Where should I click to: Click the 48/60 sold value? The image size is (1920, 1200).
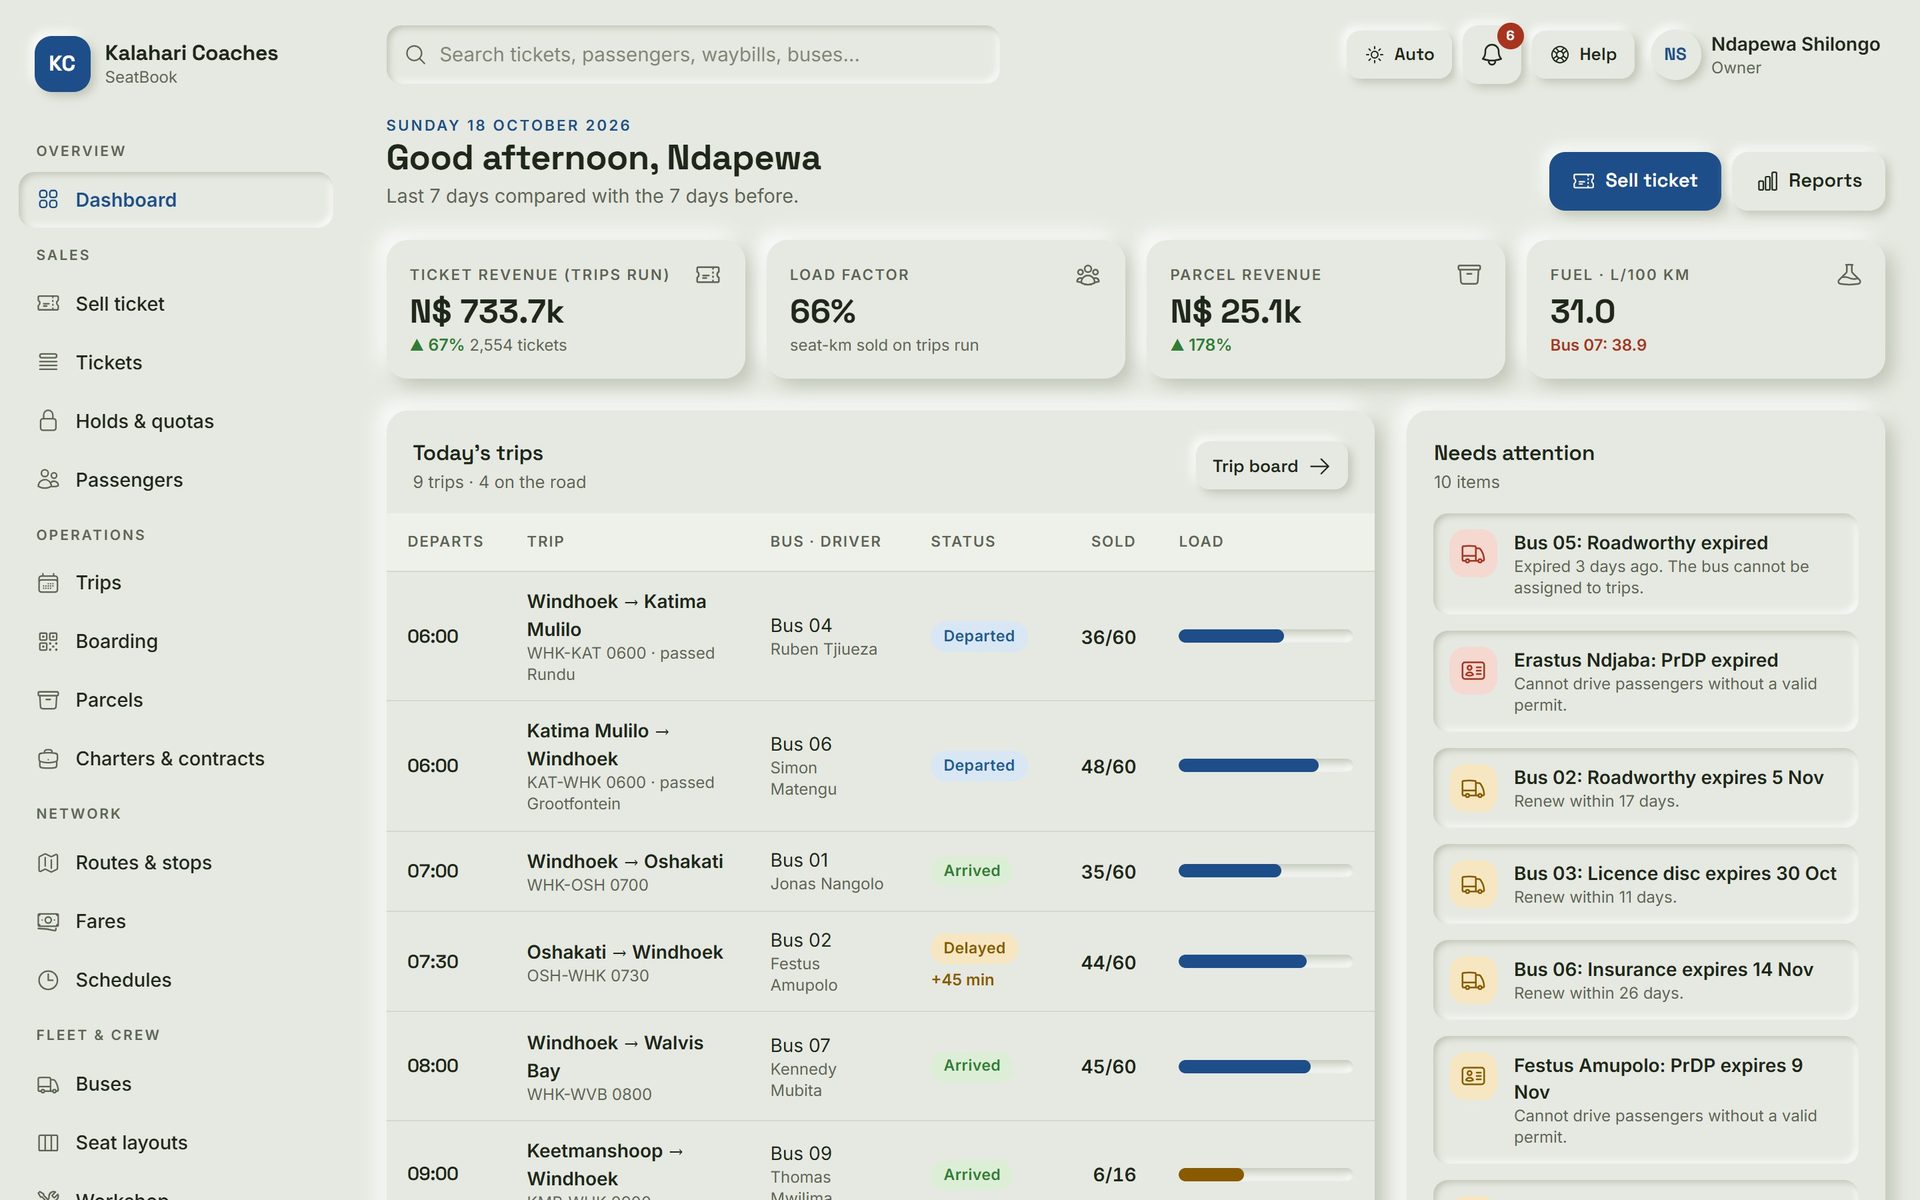coord(1108,767)
